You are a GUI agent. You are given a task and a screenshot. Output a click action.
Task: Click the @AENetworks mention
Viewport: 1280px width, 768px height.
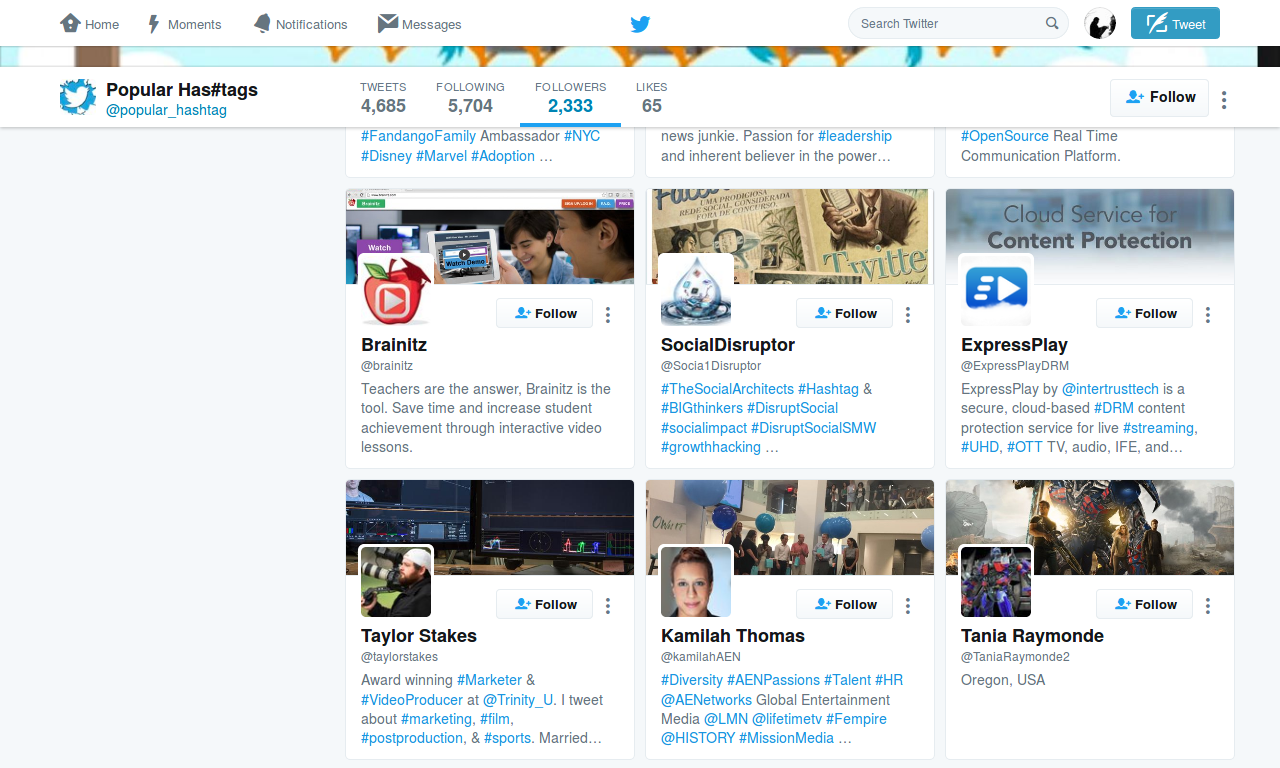point(706,700)
